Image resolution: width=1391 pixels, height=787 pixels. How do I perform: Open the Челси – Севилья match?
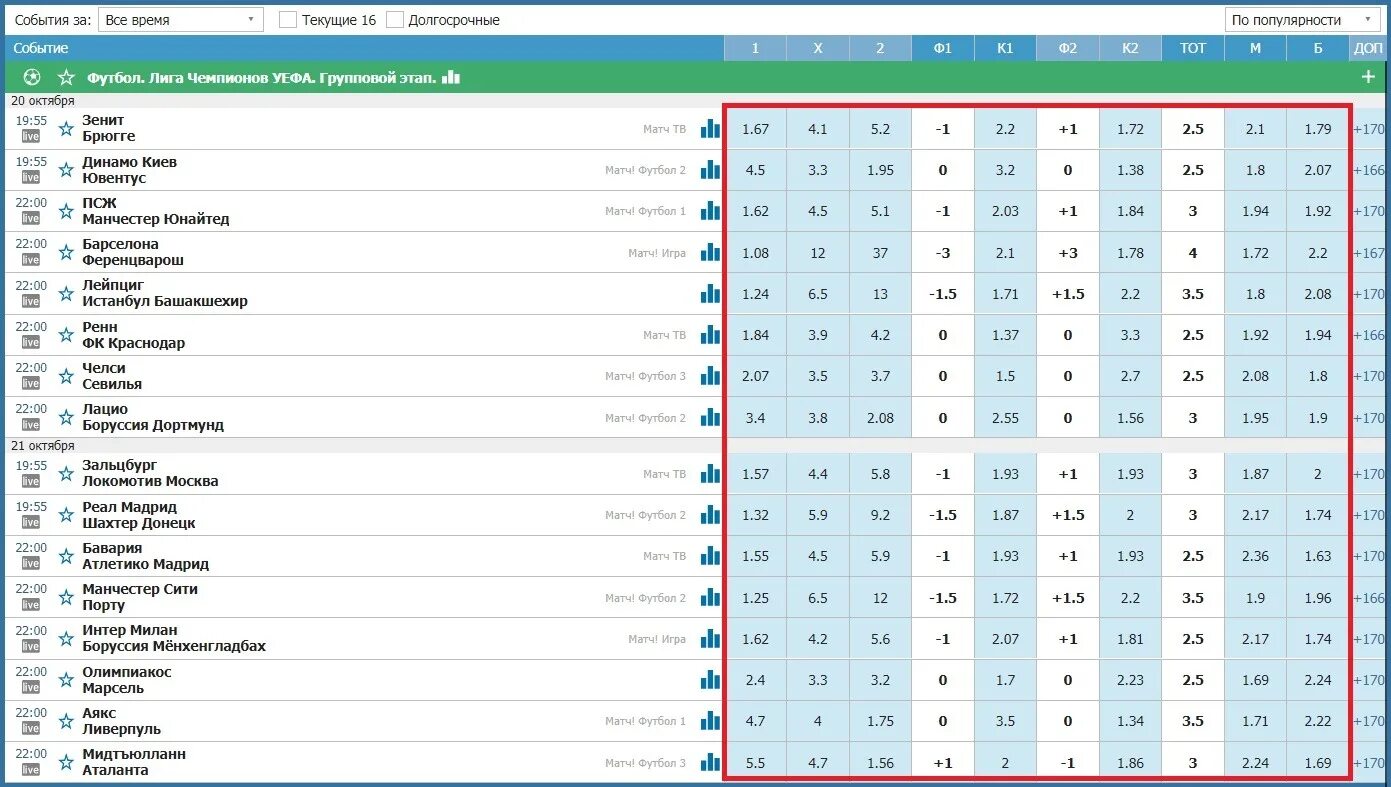coord(112,376)
